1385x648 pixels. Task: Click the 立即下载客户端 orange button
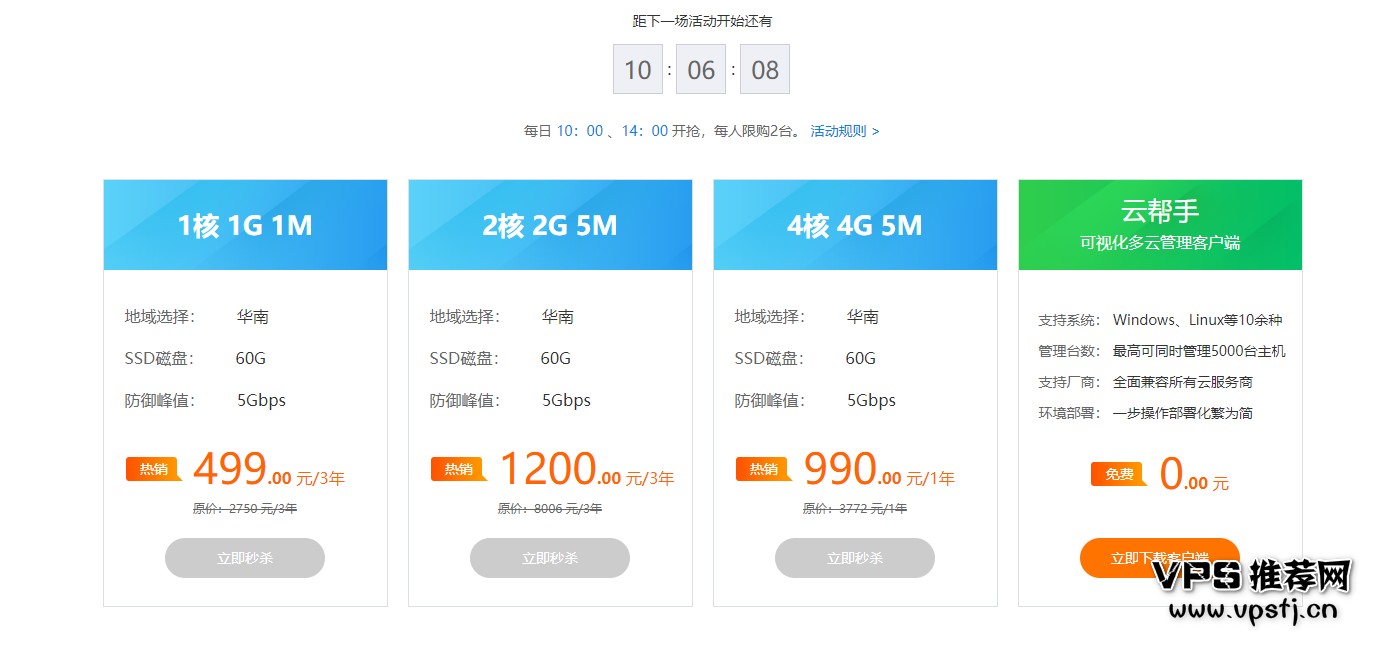(1160, 558)
